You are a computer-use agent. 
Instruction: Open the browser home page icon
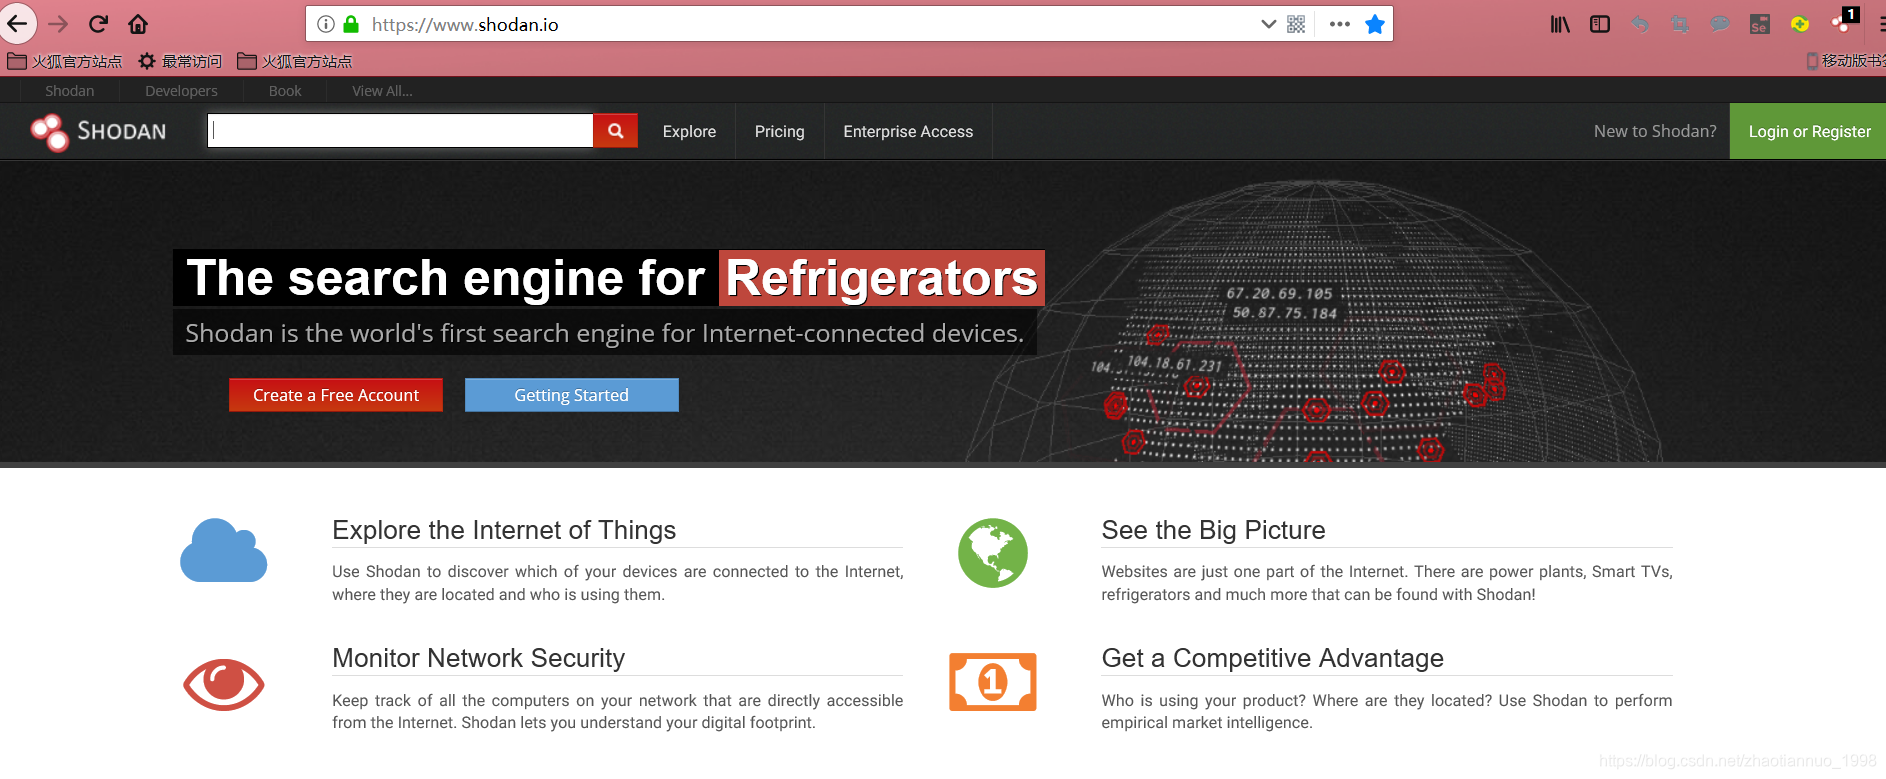coord(138,24)
